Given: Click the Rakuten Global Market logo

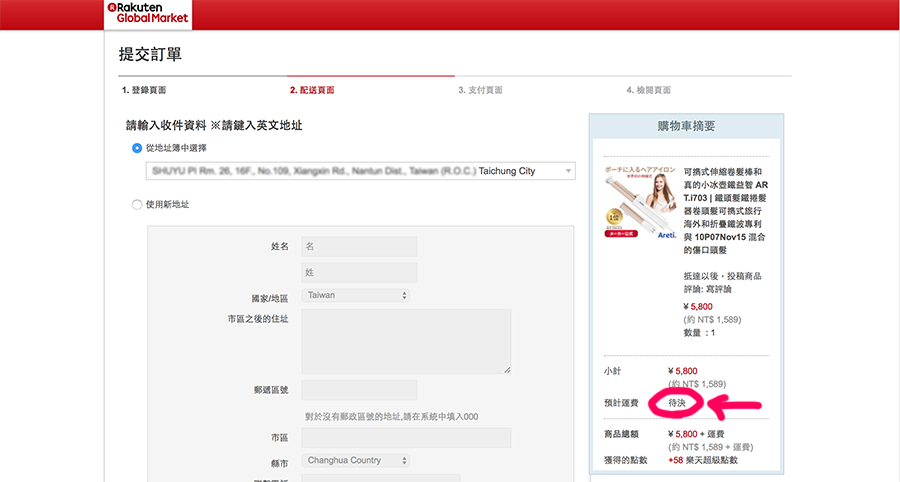Looking at the screenshot, I should tap(147, 13).
